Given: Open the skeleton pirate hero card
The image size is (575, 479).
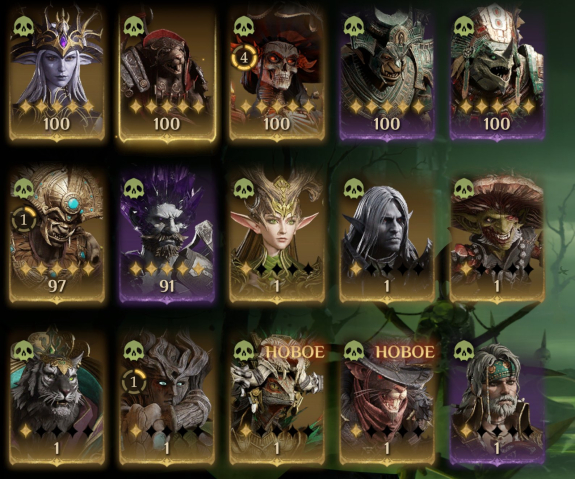Looking at the screenshot, I should tap(276, 73).
